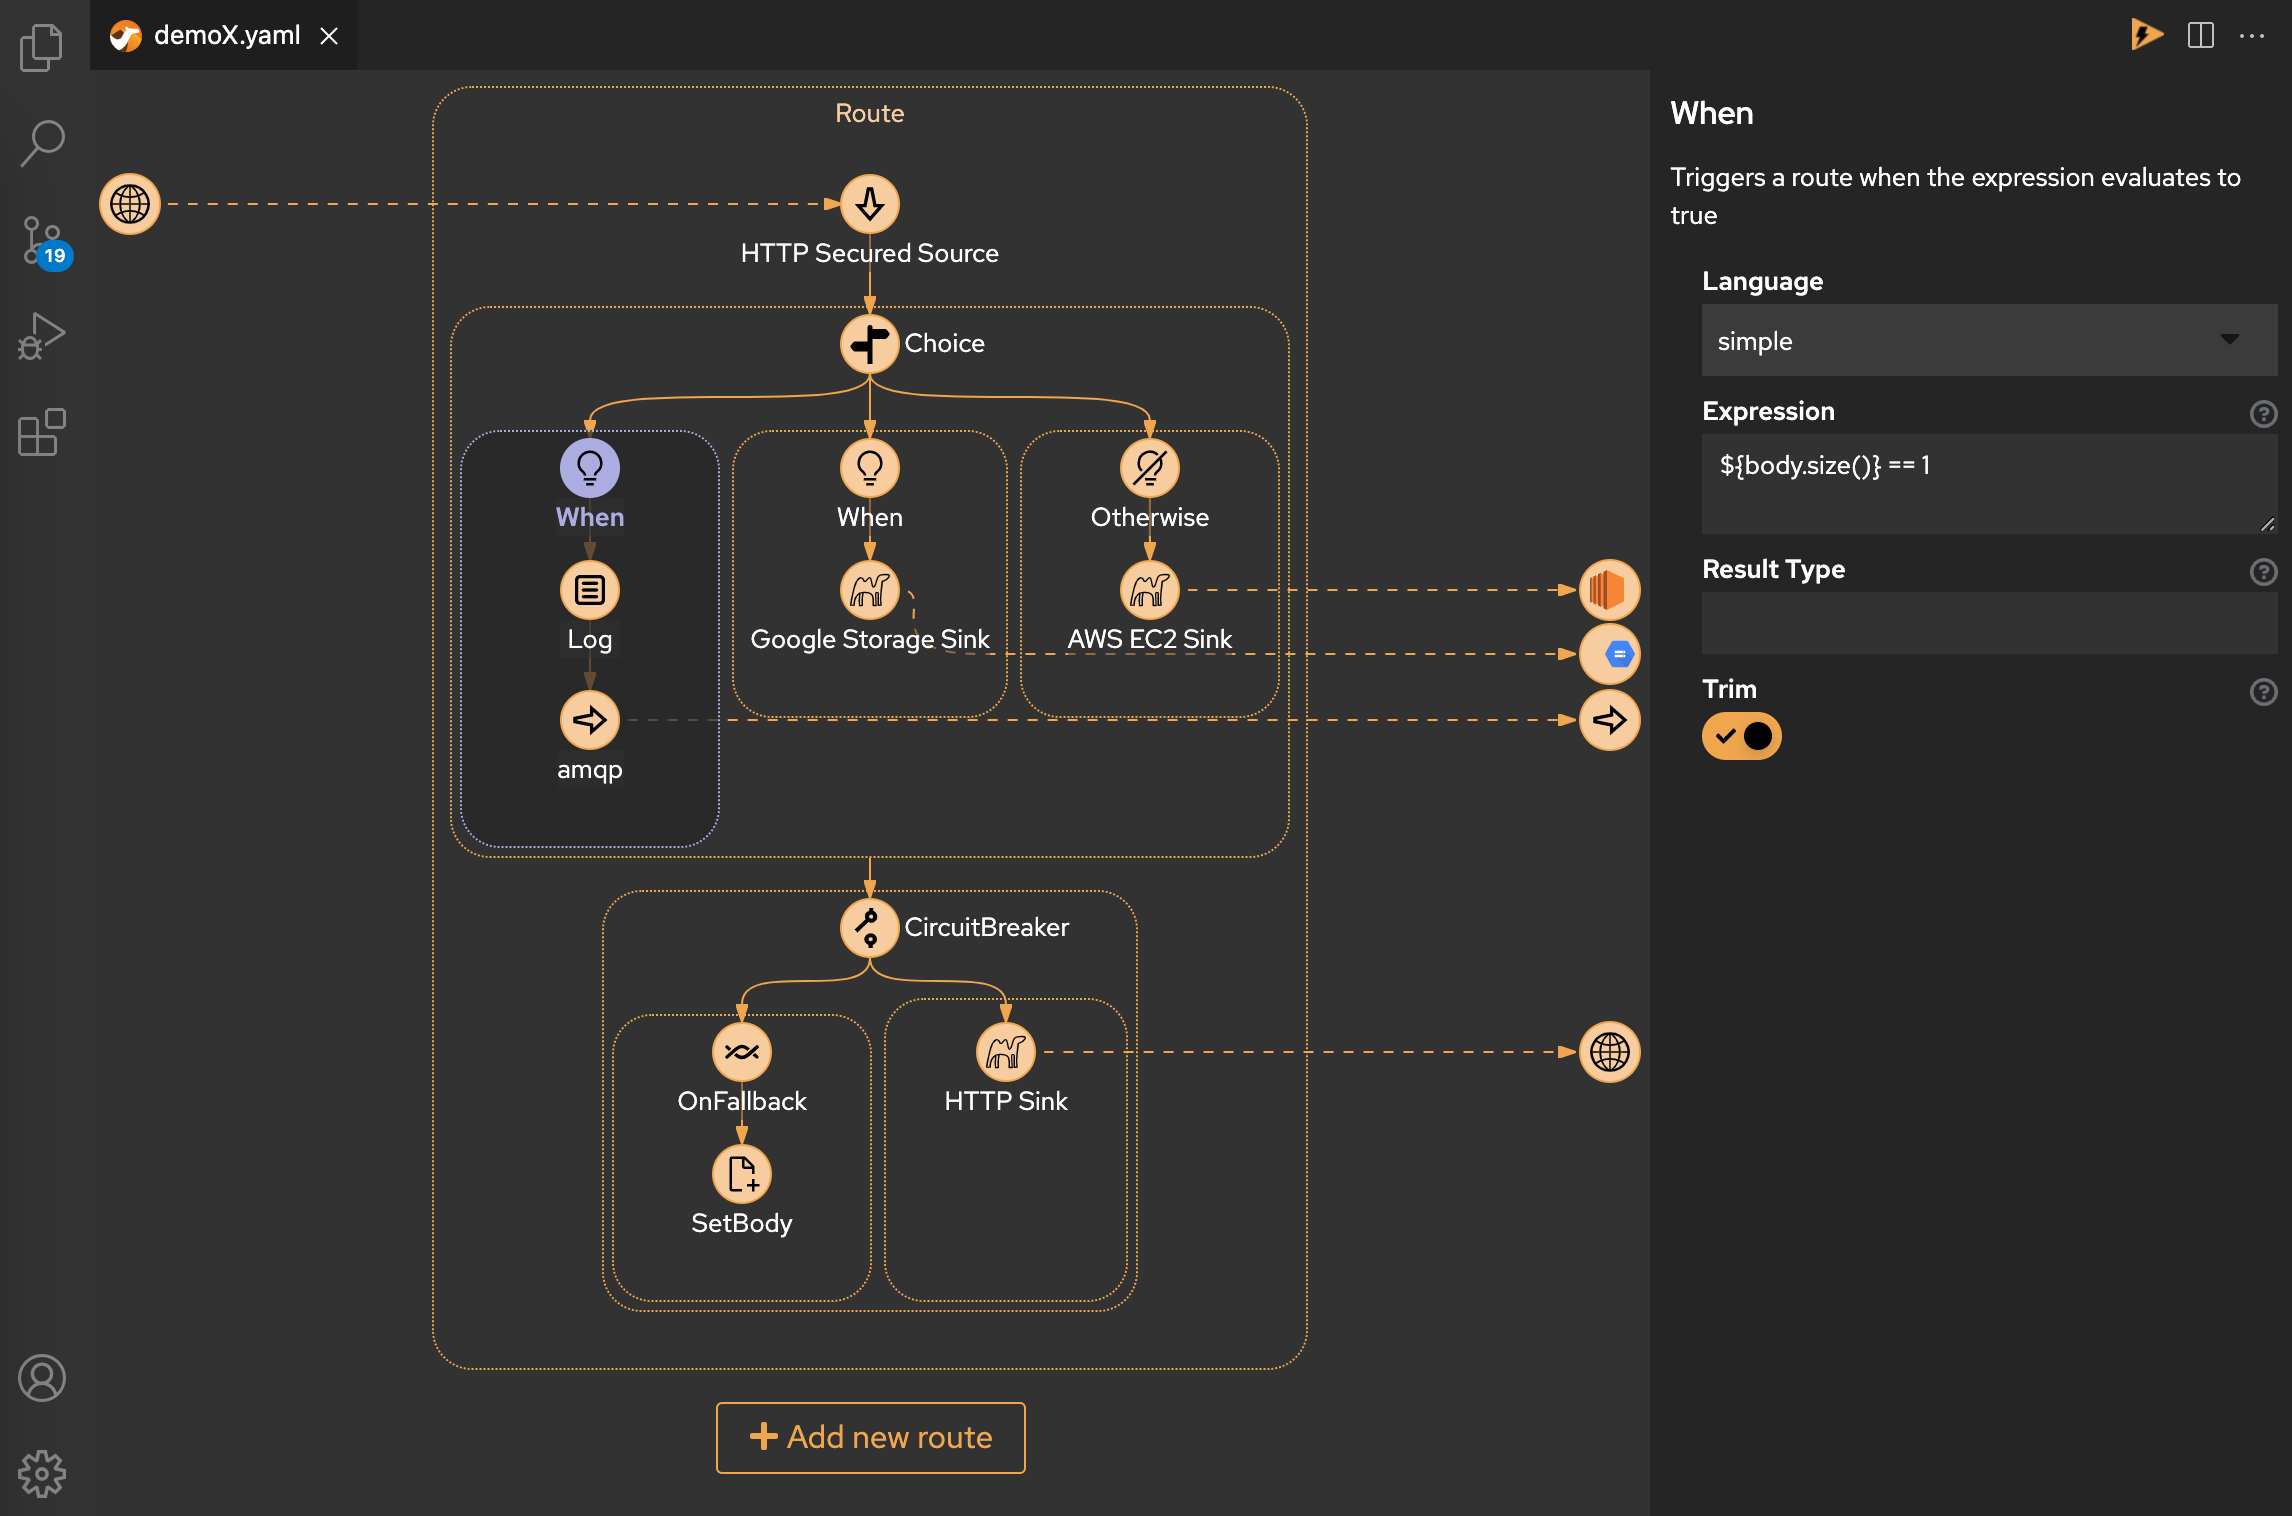The height and width of the screenshot is (1516, 2292).
Task: Select the Otherwise node
Action: 1150,467
